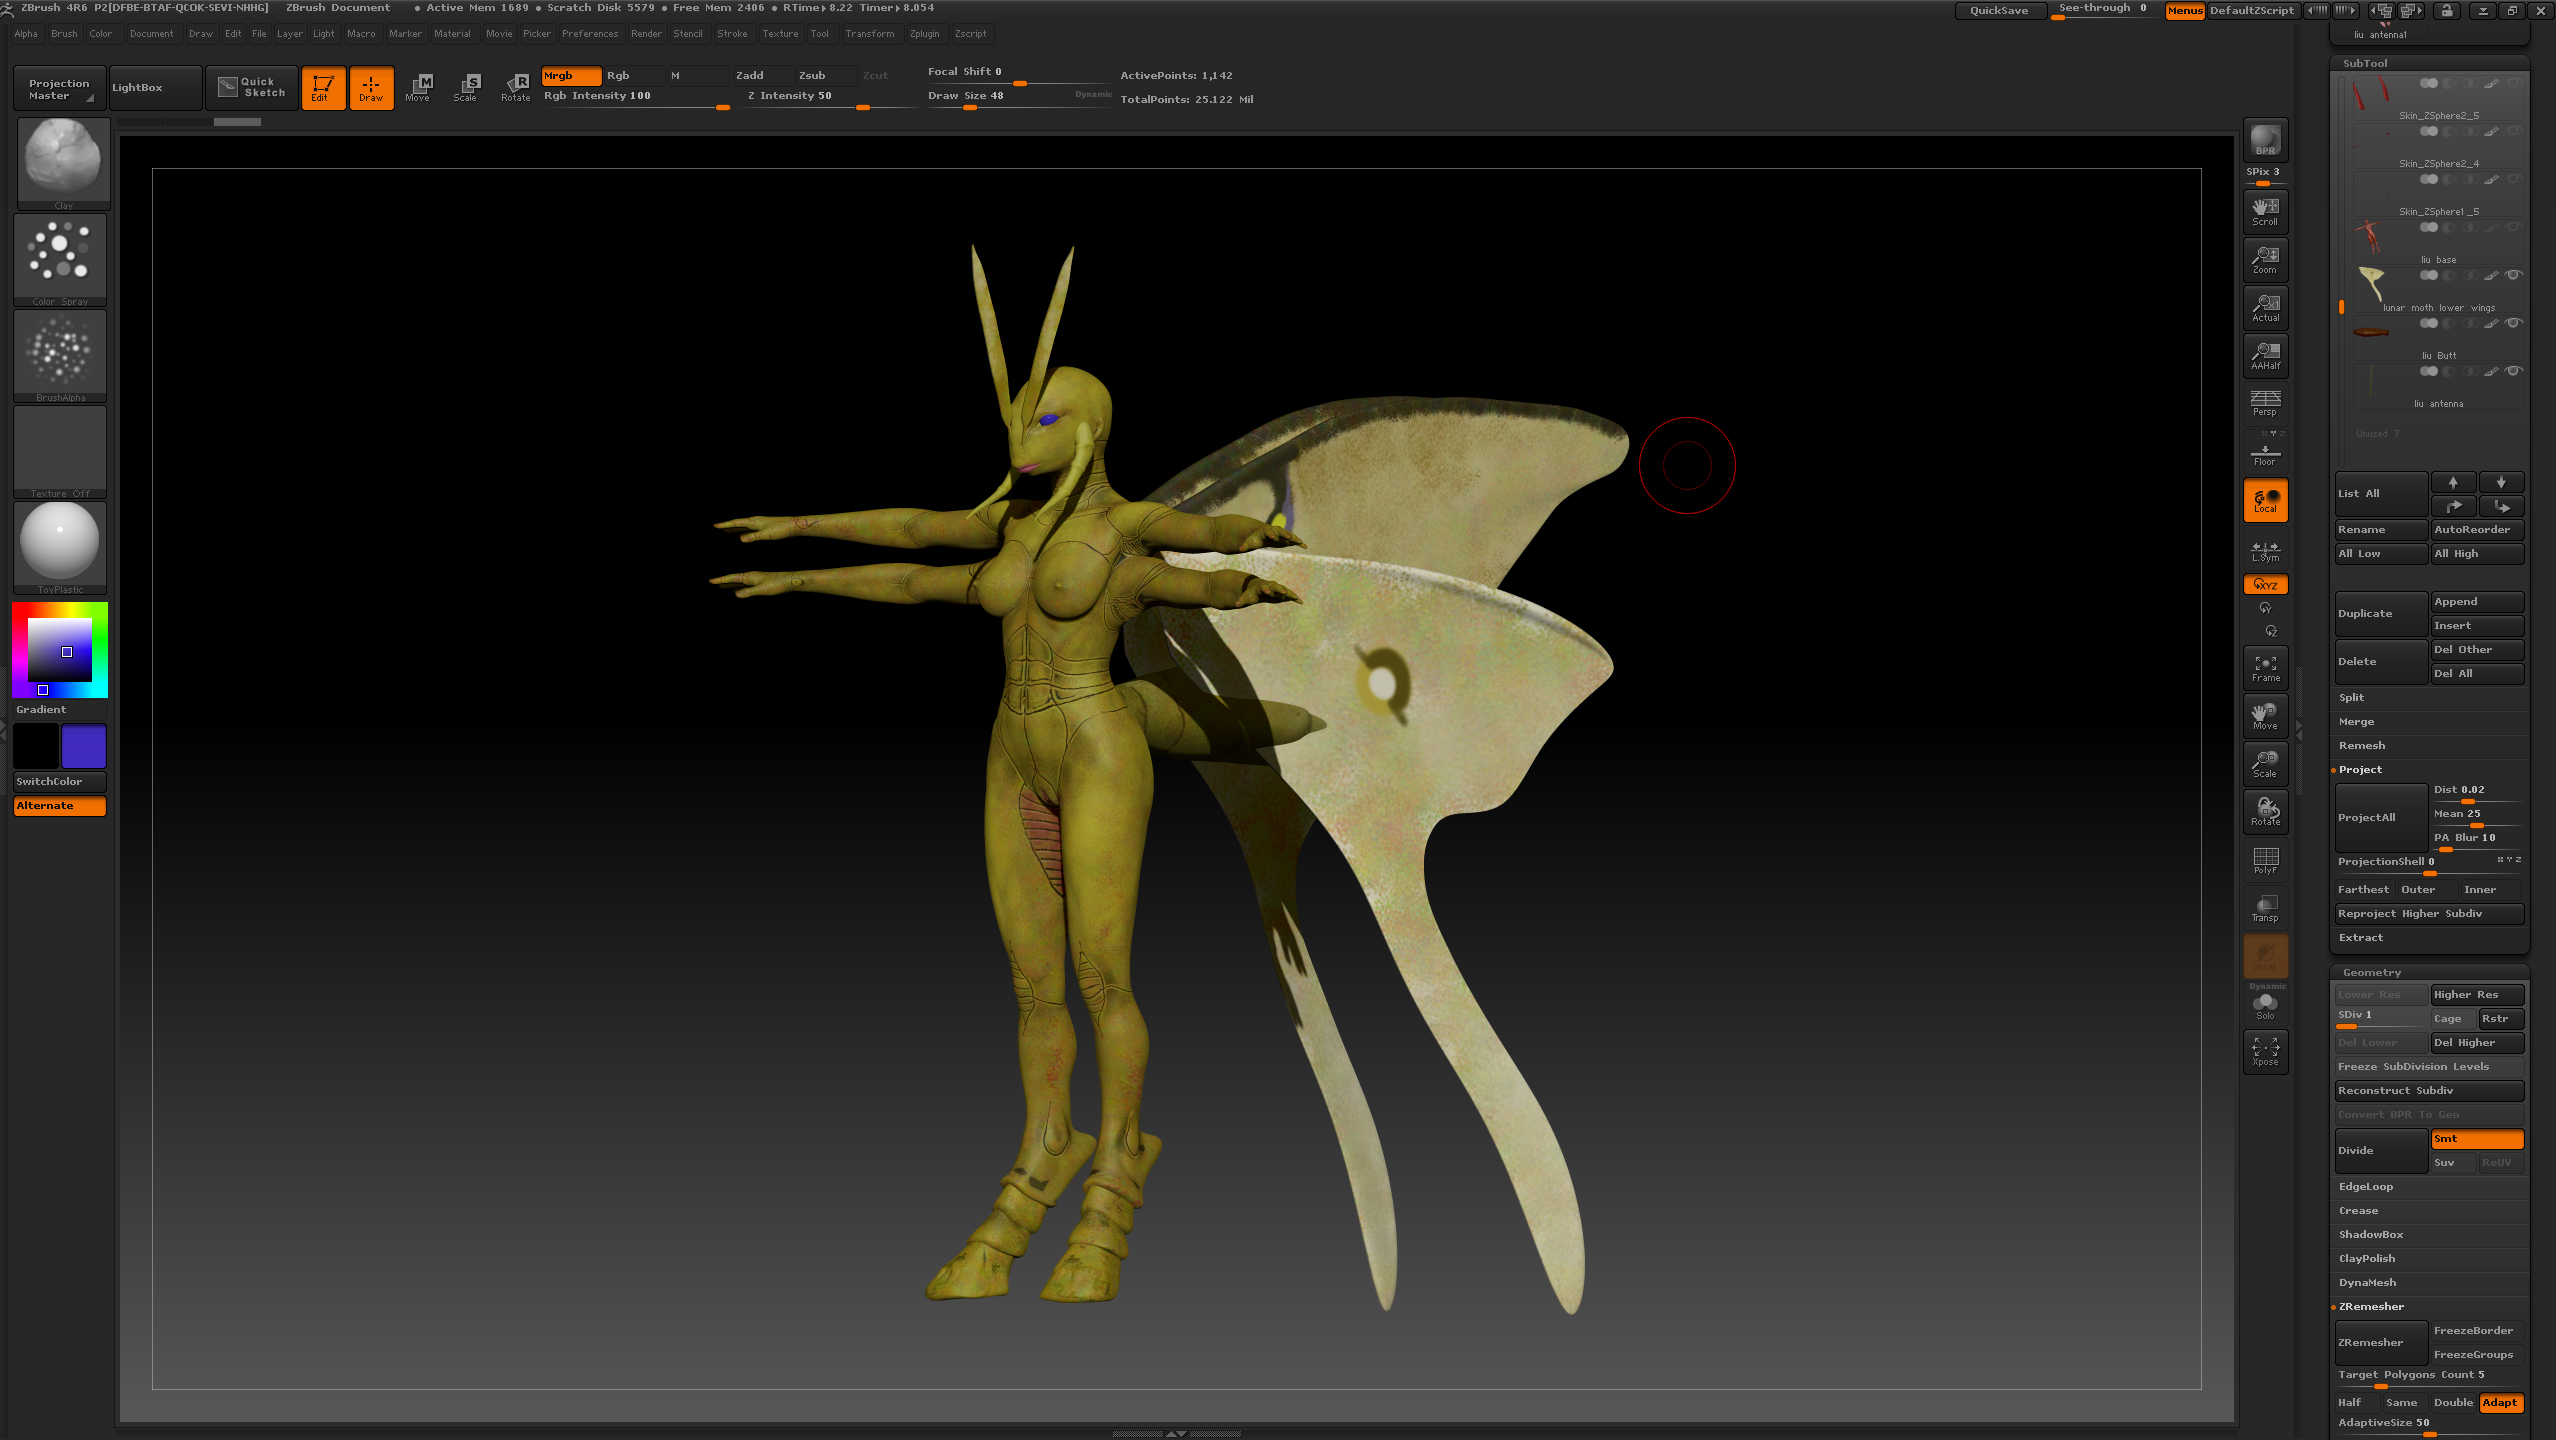Enable the Floor grid icon
Screen dimensions: 2556x1440
(2265, 453)
